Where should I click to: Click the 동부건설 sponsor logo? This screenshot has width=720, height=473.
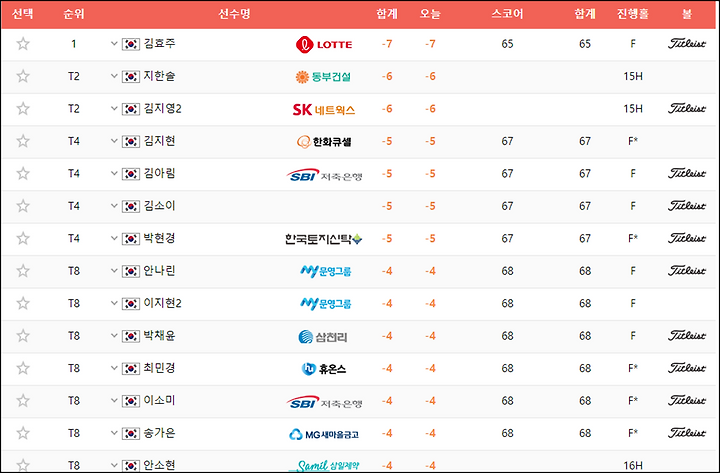click(323, 77)
